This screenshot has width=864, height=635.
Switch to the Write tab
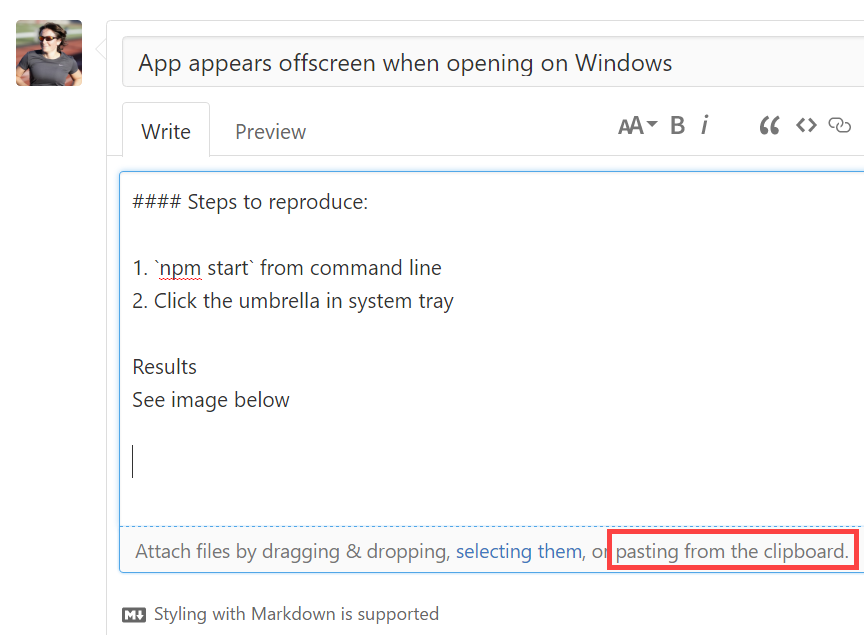tap(166, 131)
